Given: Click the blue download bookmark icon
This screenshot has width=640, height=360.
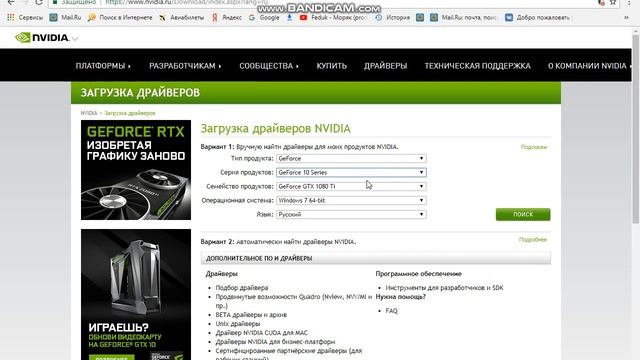Looking at the screenshot, I should (289, 18).
